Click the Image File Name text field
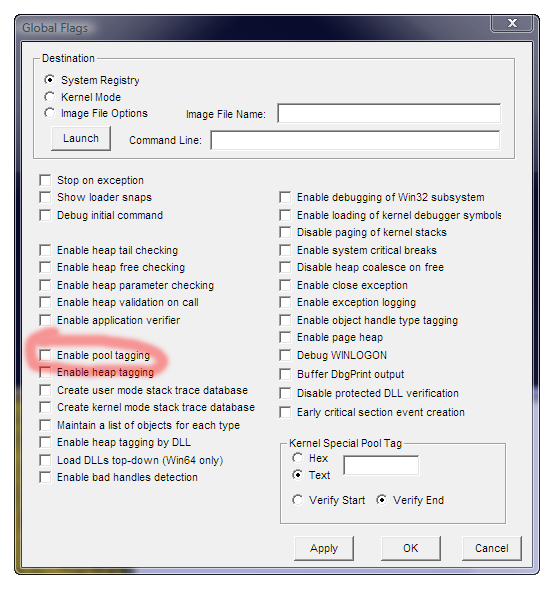This screenshot has height=593, width=558. pos(389,113)
